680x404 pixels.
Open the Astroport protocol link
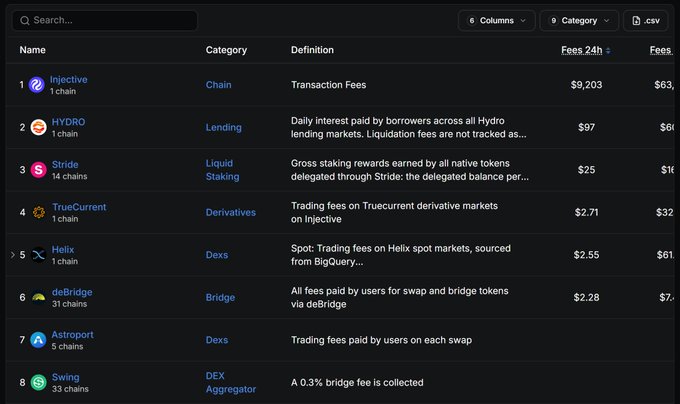[x=72, y=334]
